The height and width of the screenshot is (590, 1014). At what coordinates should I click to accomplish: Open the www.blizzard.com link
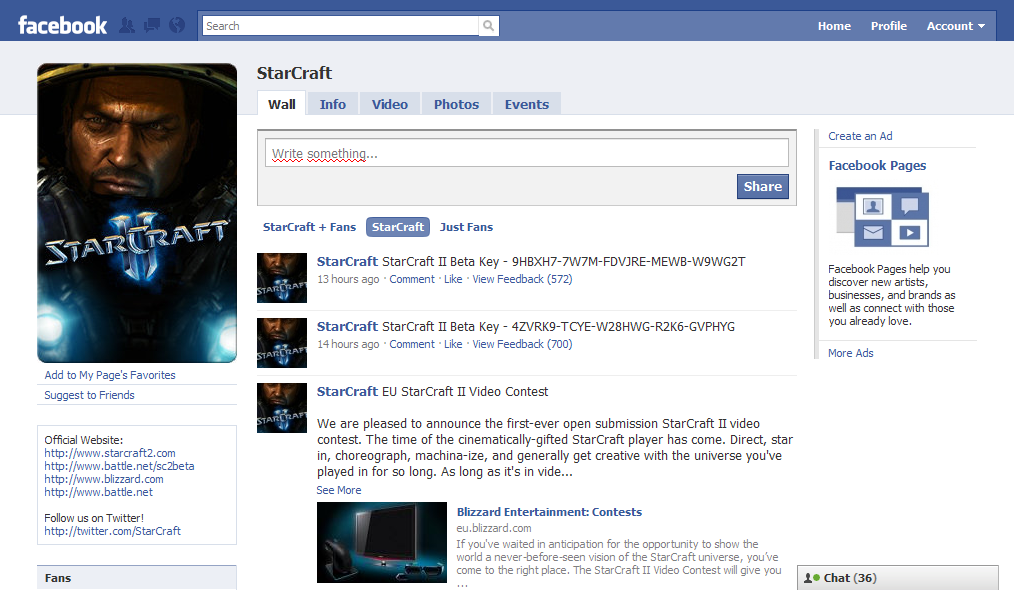tap(103, 479)
